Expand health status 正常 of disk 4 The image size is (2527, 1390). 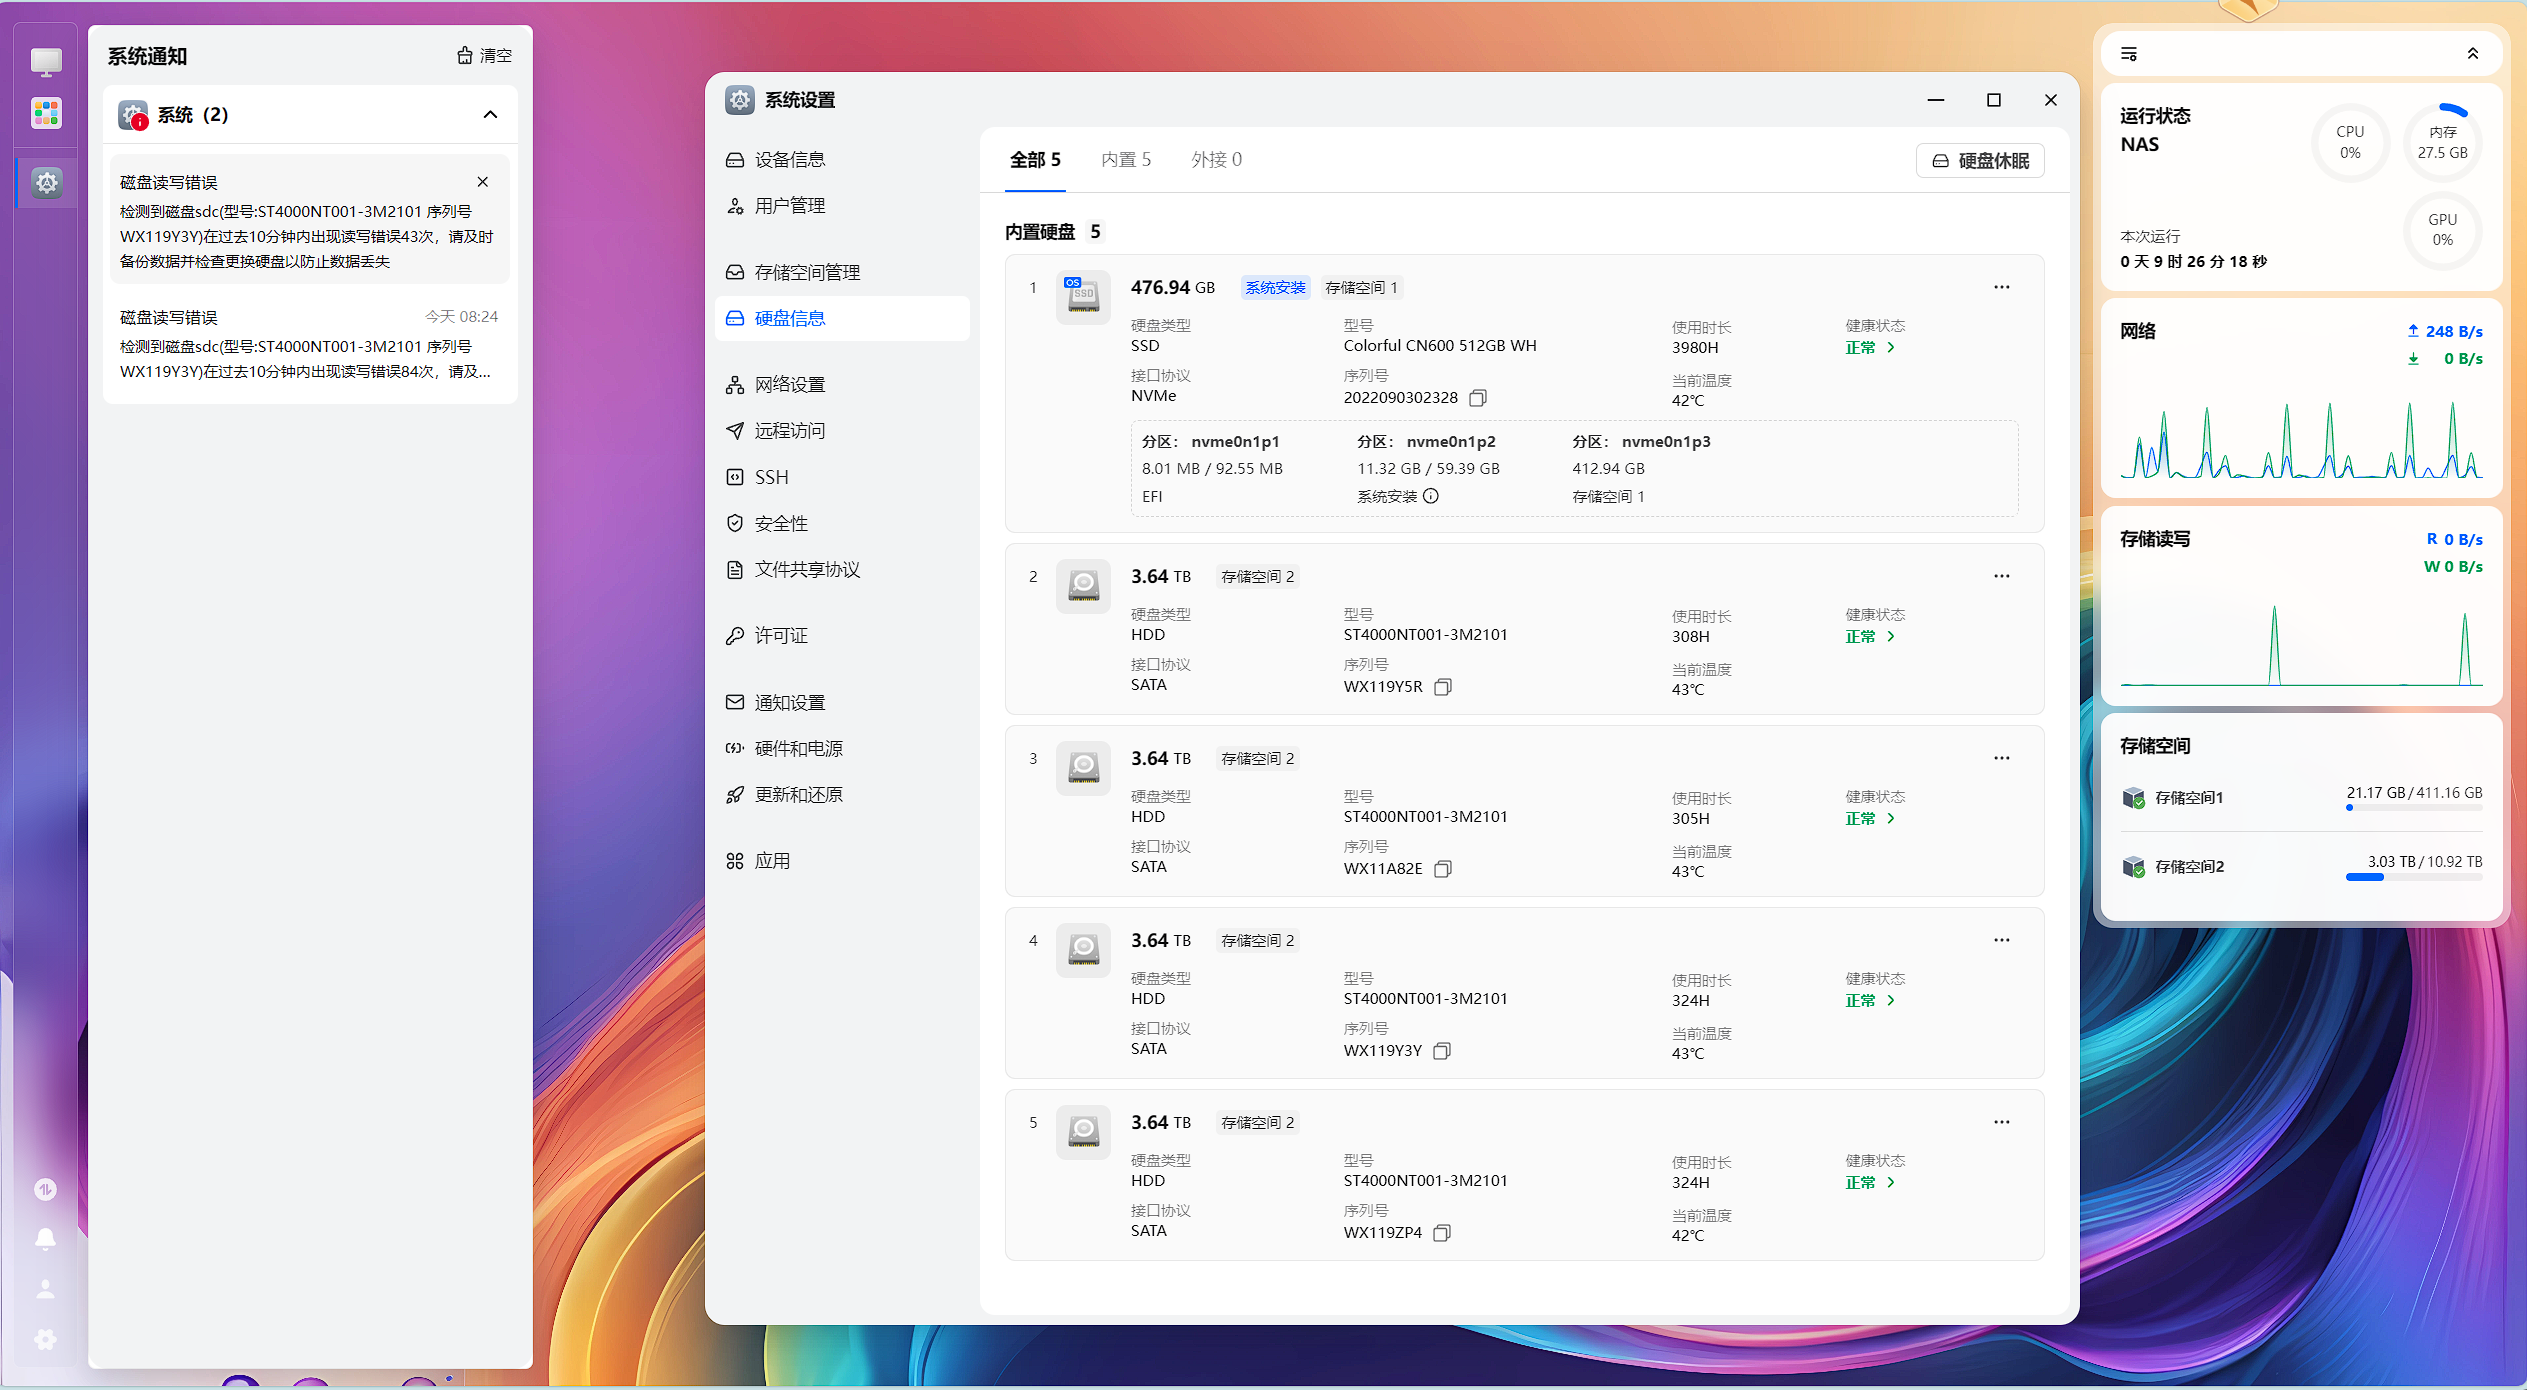pos(1870,1000)
